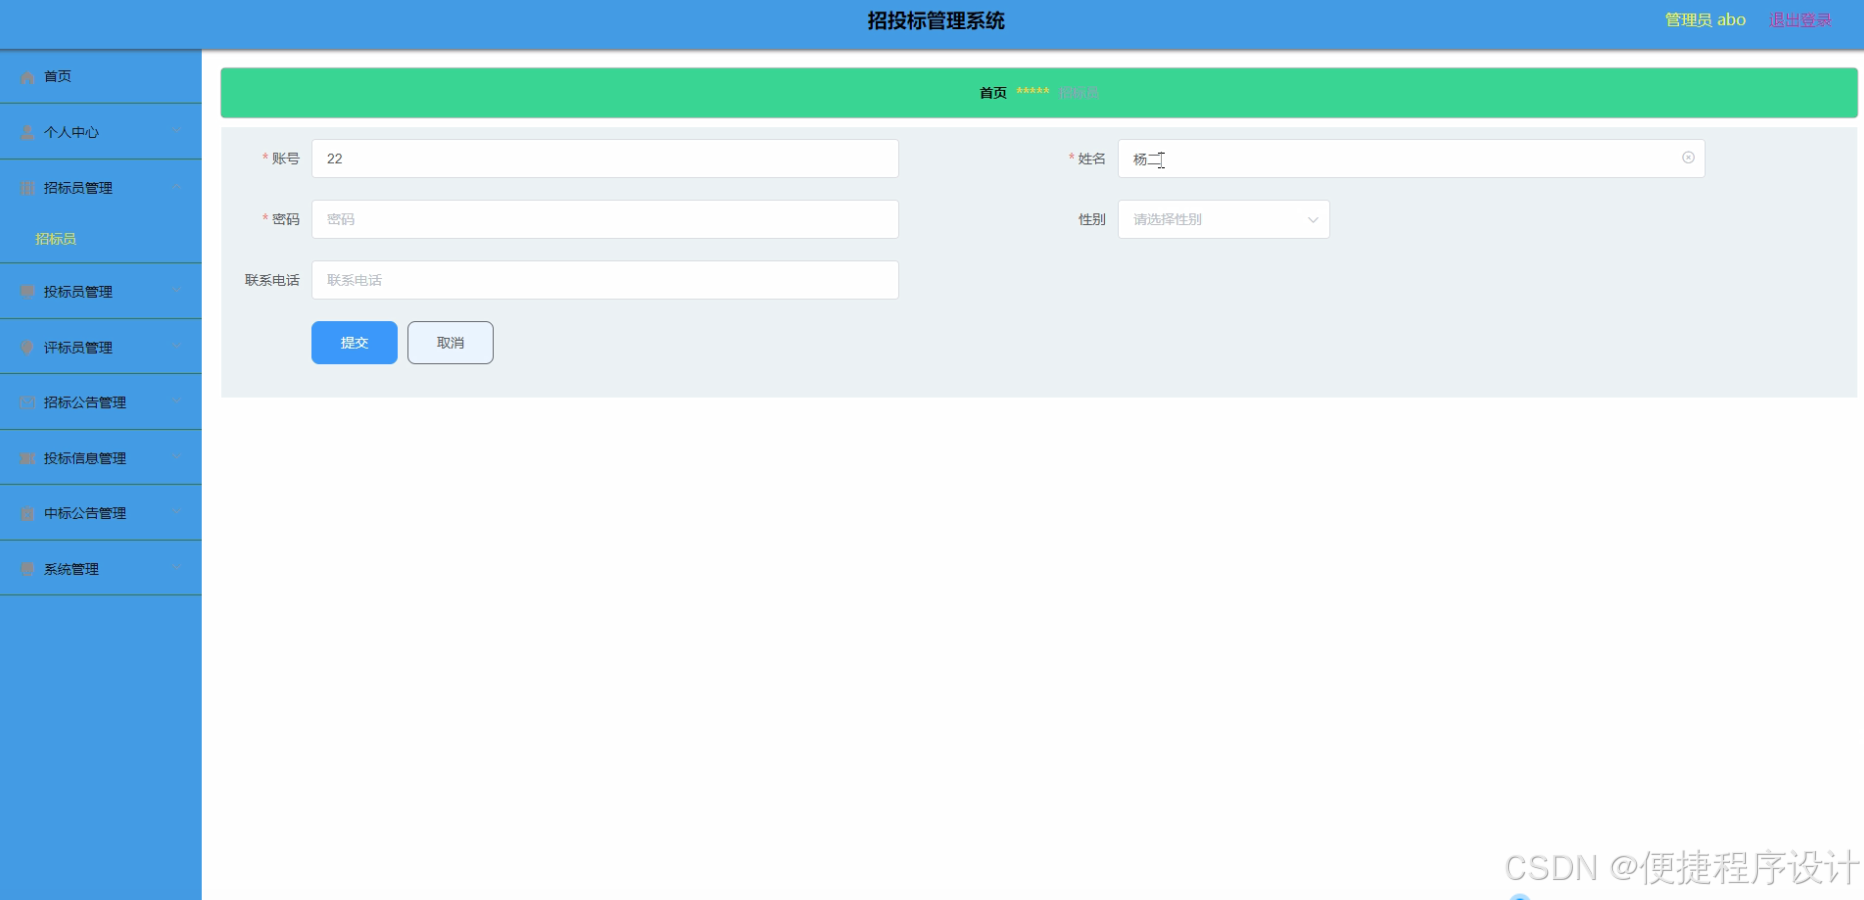
Task: Click the 姓名 input field
Action: click(1411, 159)
